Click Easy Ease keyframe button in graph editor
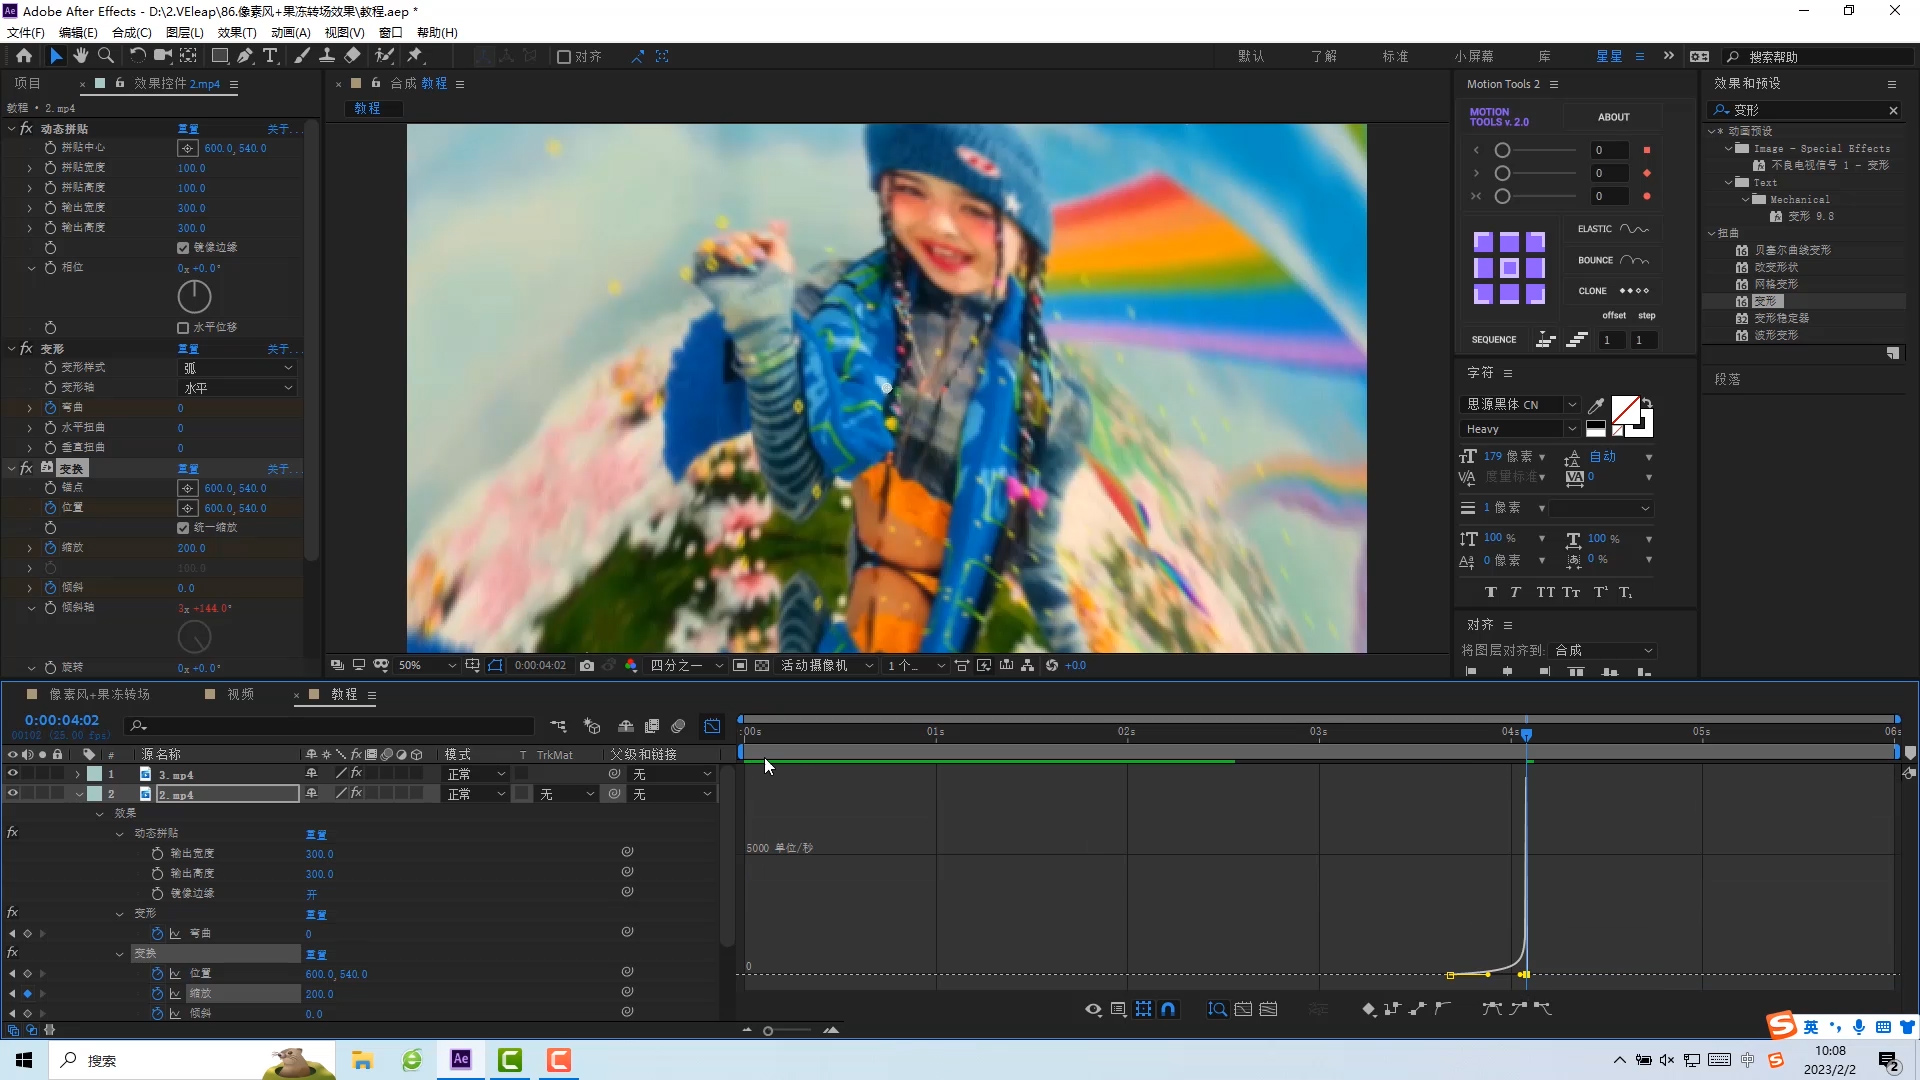This screenshot has height=1080, width=1920. (x=1492, y=1009)
